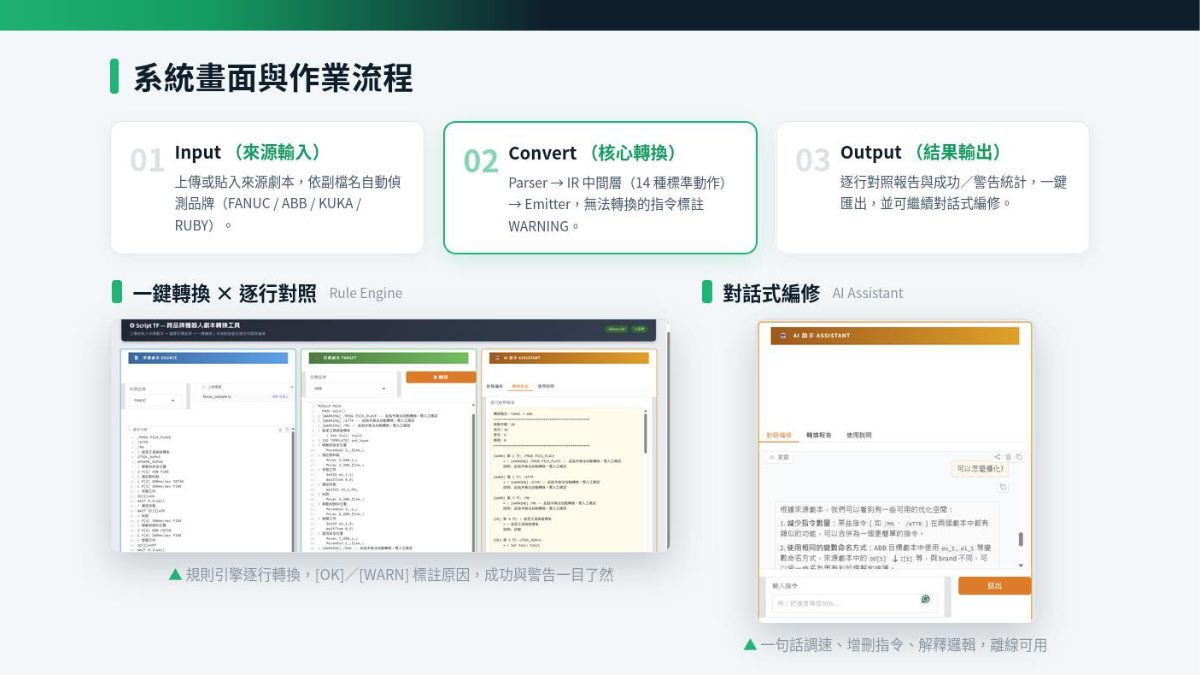Click the AI assistant chat scrollbar
Viewport: 1200px width, 675px height.
1020,539
